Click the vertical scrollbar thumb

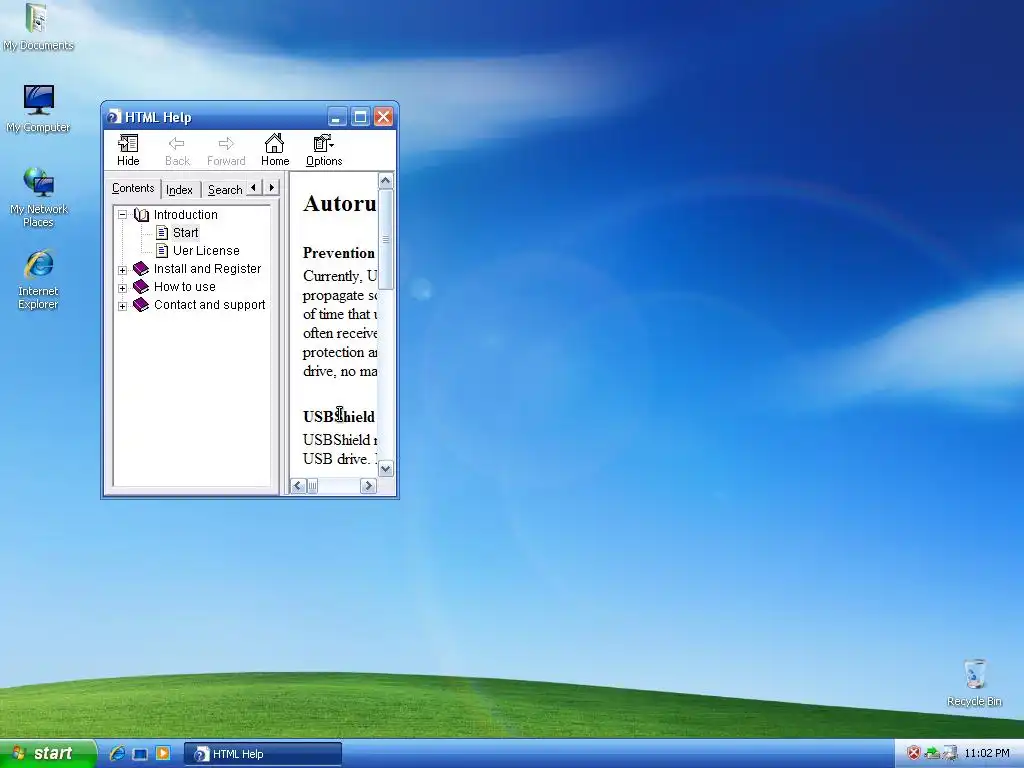[386, 239]
